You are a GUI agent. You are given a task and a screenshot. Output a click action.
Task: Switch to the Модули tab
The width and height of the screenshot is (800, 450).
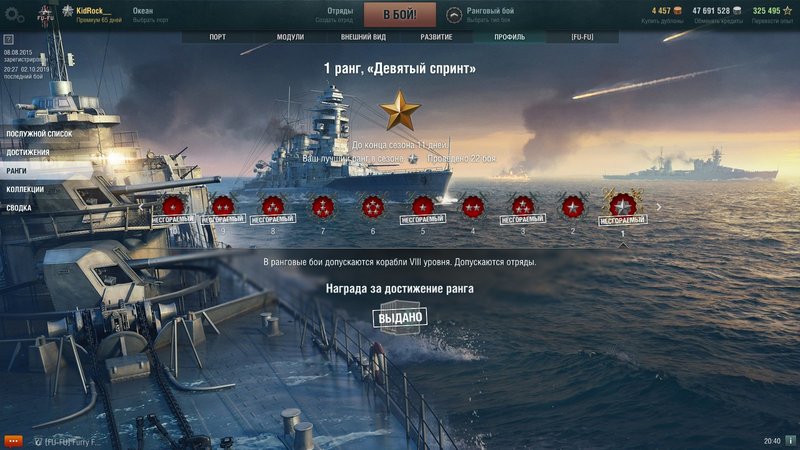(290, 37)
